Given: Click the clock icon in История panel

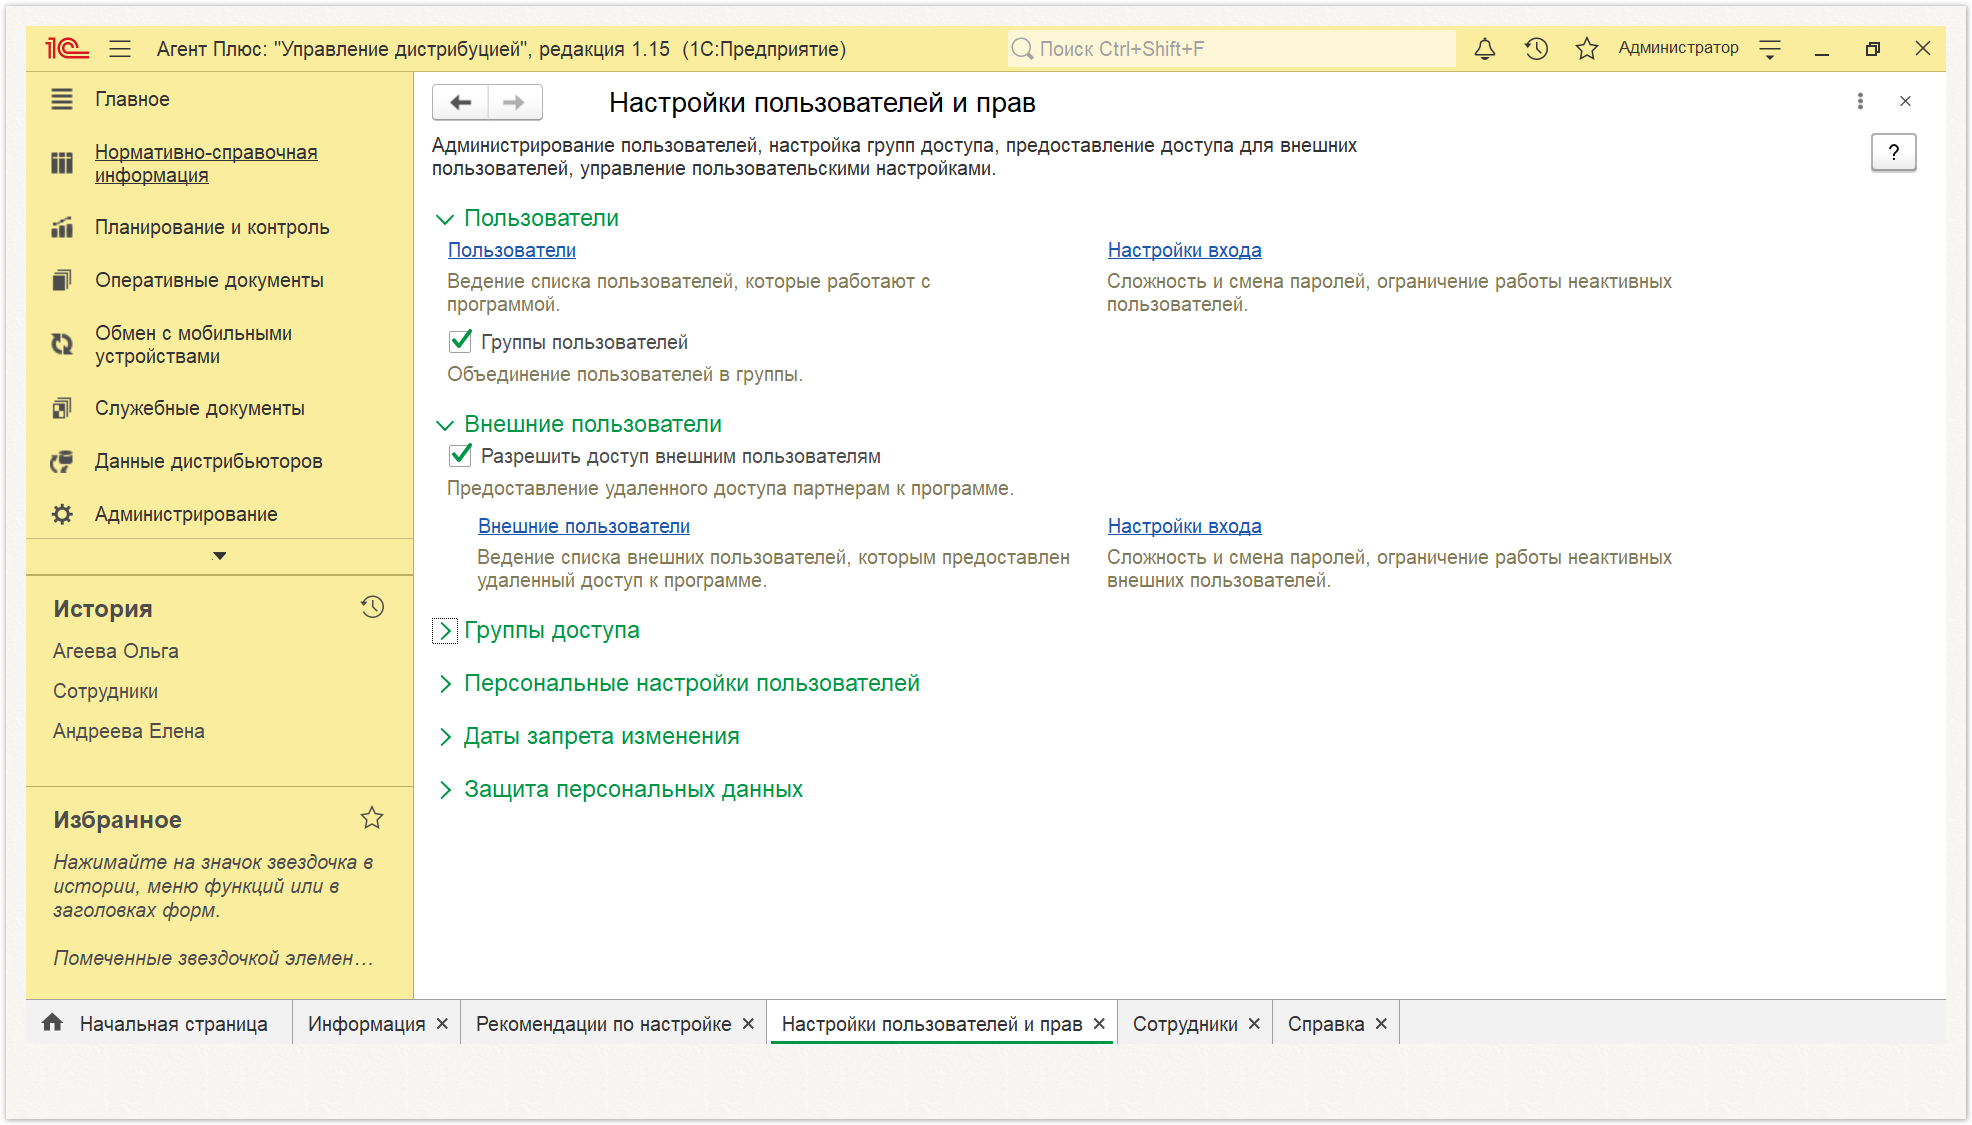Looking at the screenshot, I should tap(372, 607).
